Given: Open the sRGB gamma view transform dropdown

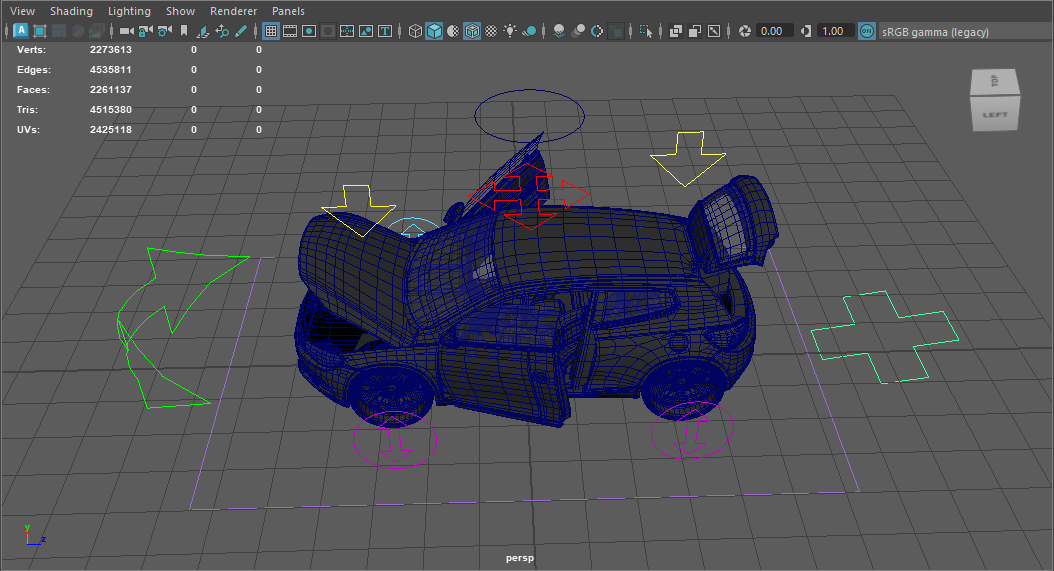Looking at the screenshot, I should (935, 32).
